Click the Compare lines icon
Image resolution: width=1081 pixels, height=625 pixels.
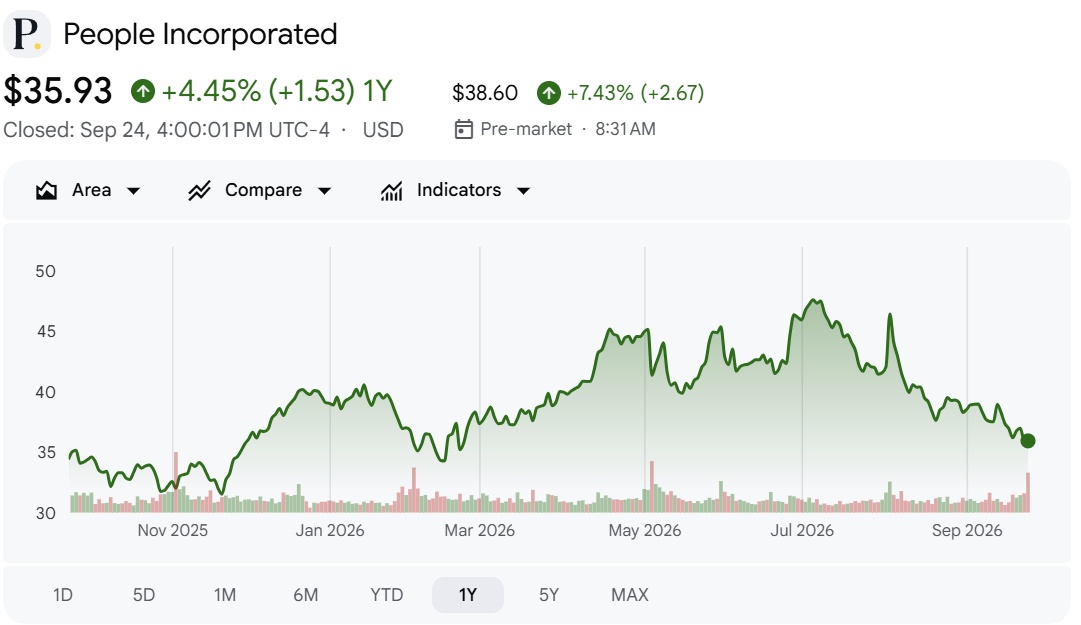(x=199, y=190)
